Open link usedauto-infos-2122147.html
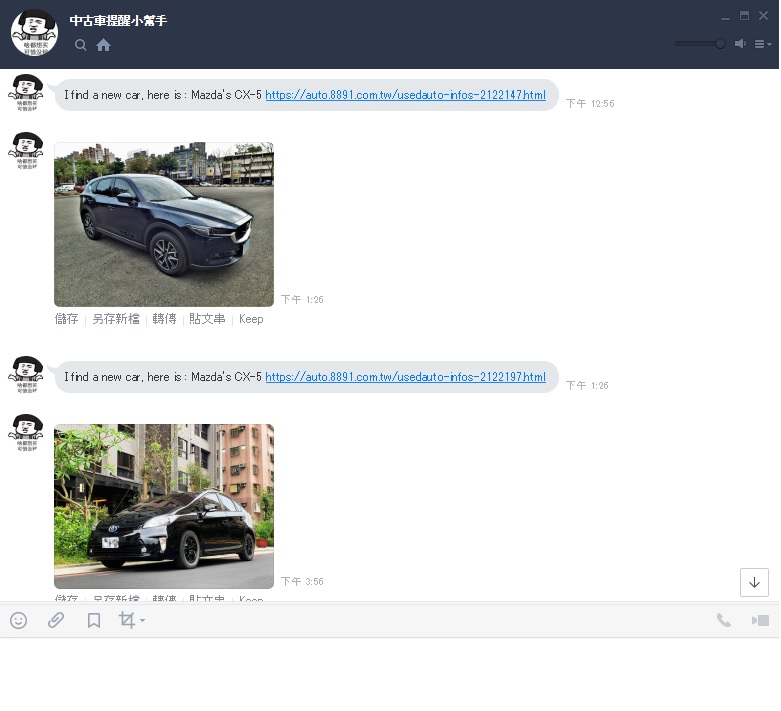This screenshot has width=781, height=711. point(405,95)
